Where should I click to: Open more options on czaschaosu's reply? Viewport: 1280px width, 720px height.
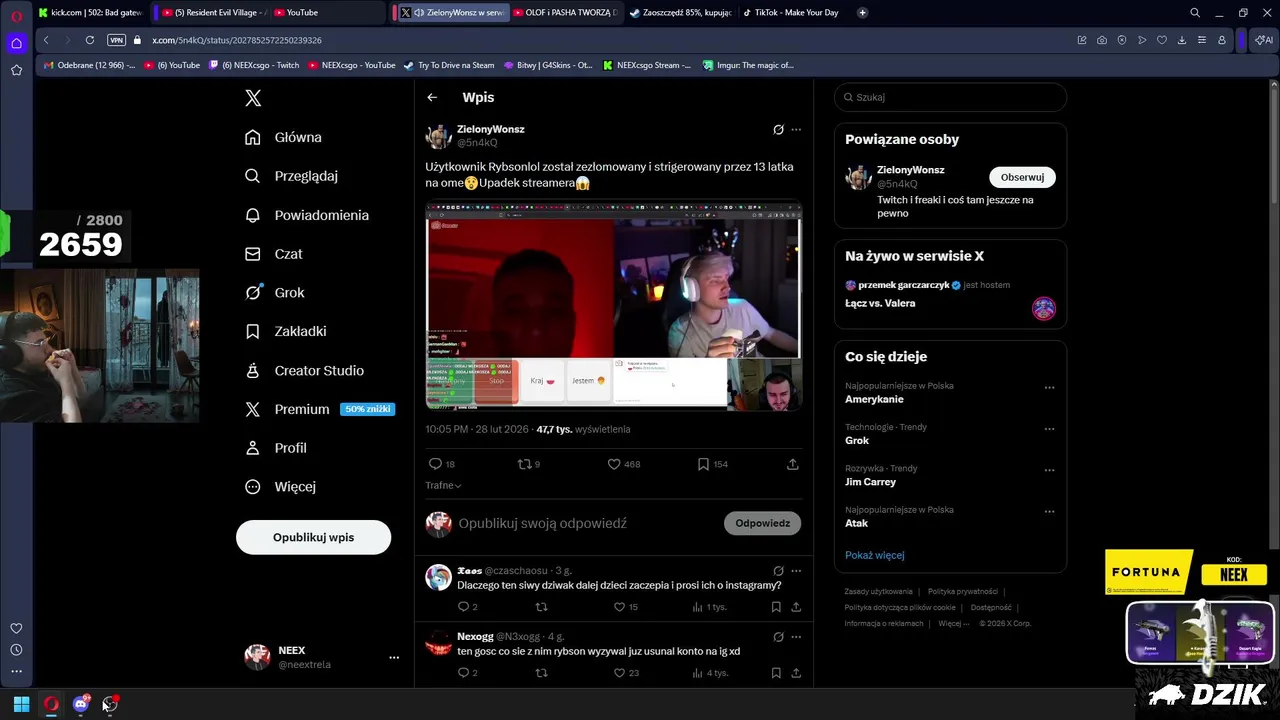tap(796, 570)
